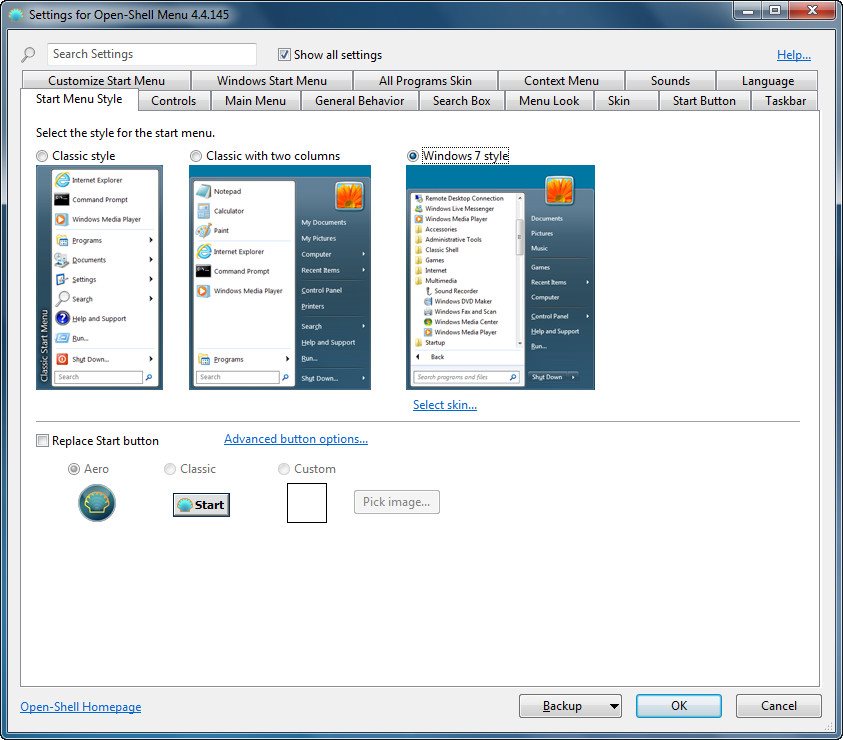Screen dimensions: 843x740
Task: Click the empty Custom button image box
Action: pos(307,502)
